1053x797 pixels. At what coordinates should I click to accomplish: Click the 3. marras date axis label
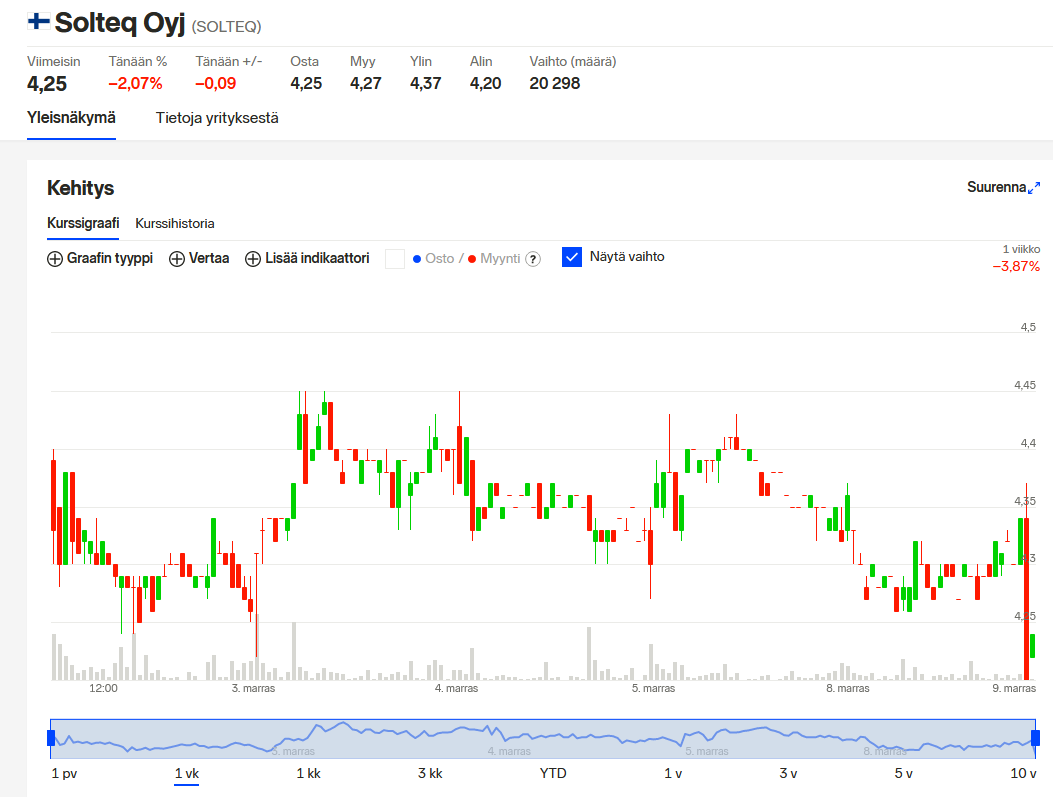253,688
